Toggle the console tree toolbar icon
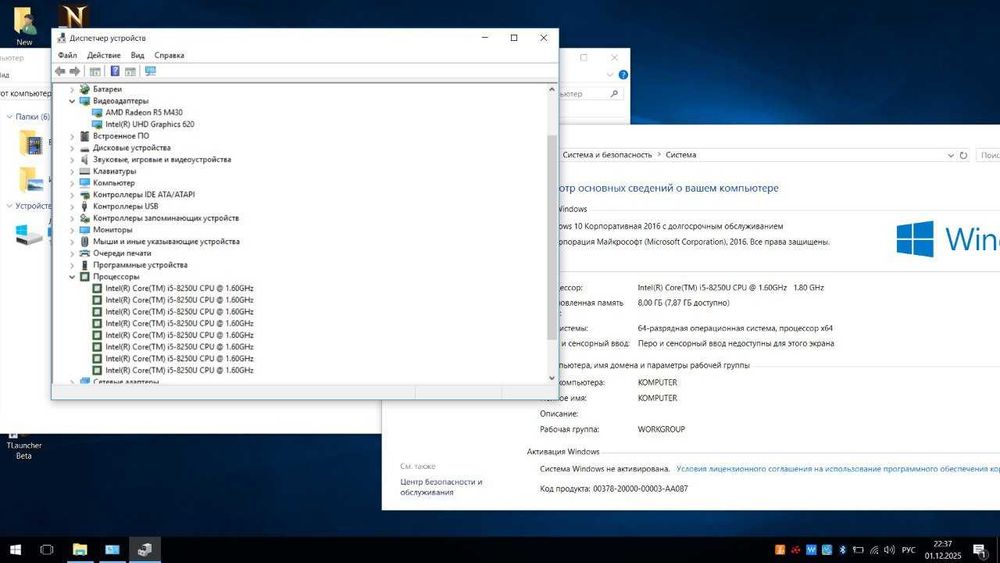This screenshot has height=563, width=1000. [x=95, y=71]
